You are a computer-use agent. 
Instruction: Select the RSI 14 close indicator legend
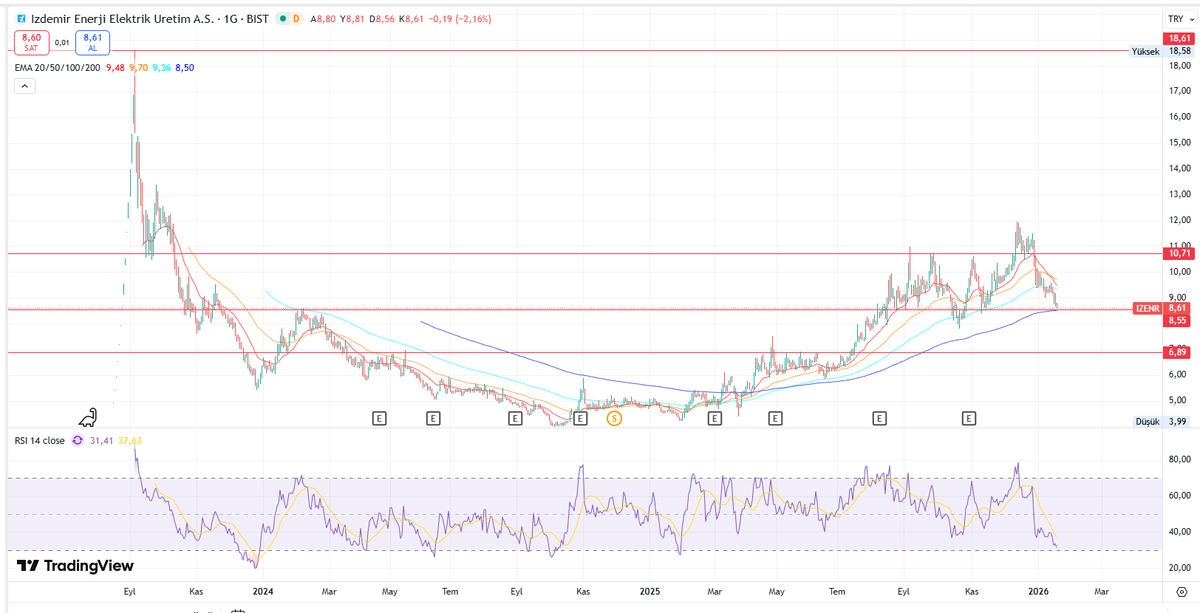coord(39,440)
